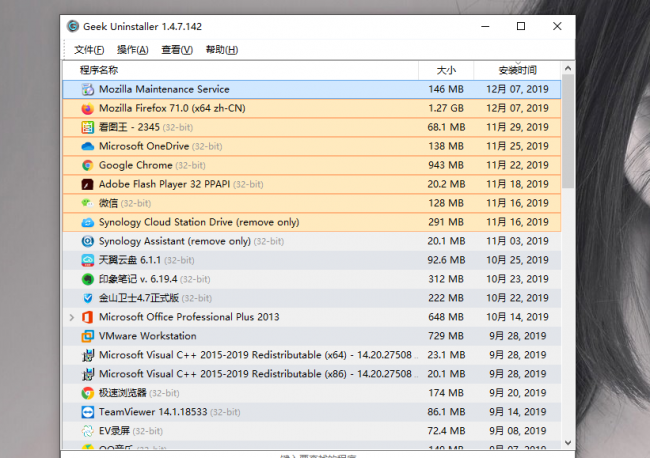The height and width of the screenshot is (458, 650).
Task: Click the 648 MB size value
Action: (446, 317)
